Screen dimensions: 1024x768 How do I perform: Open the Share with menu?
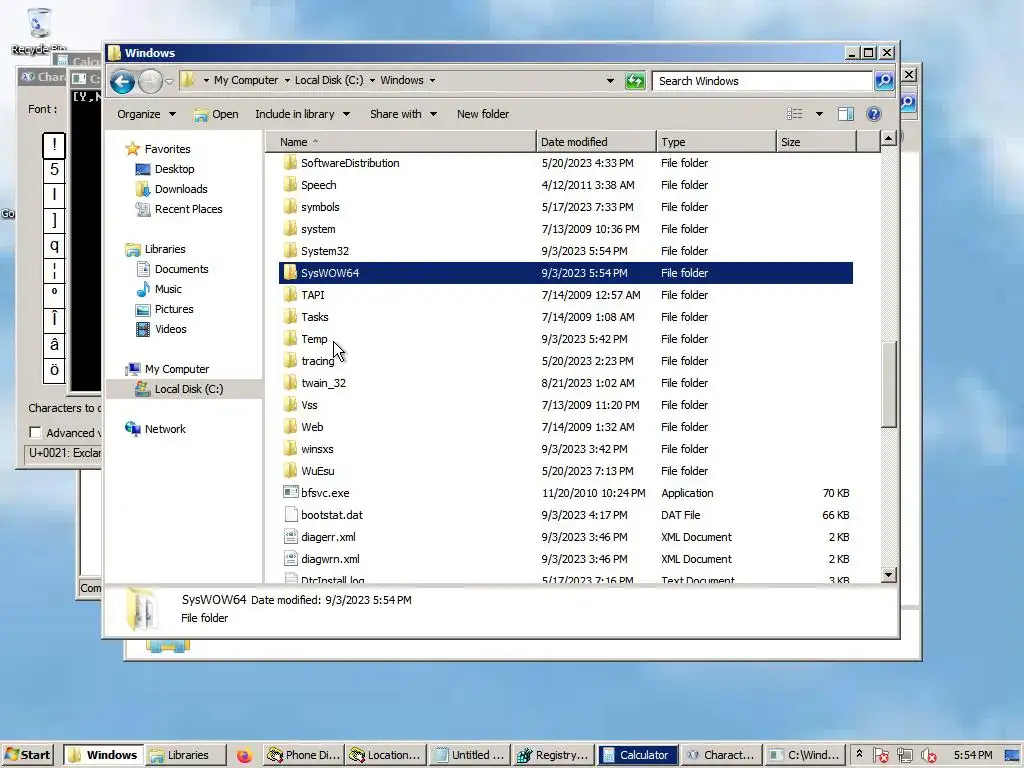(x=403, y=114)
